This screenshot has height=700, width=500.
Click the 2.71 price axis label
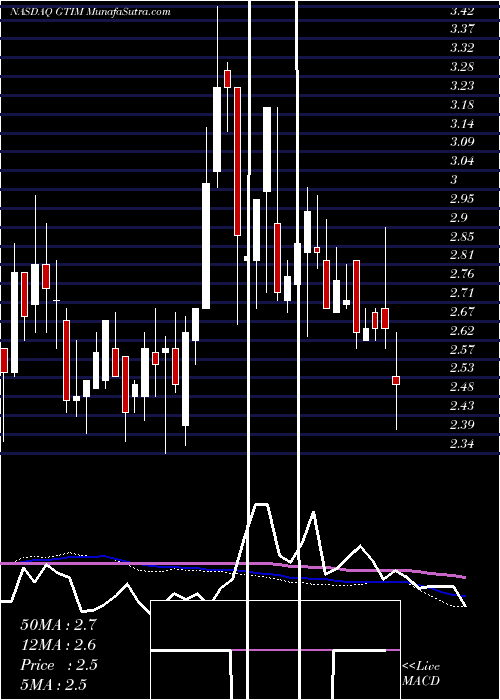tap(462, 293)
